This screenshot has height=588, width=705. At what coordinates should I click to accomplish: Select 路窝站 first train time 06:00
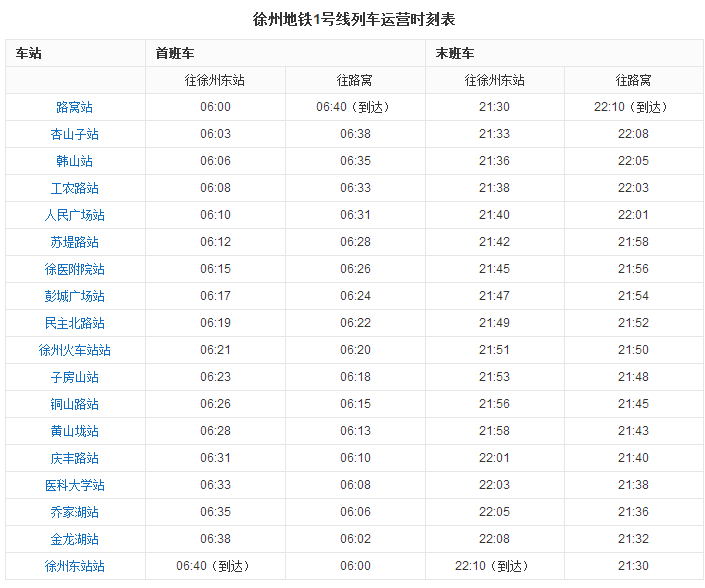click(215, 107)
